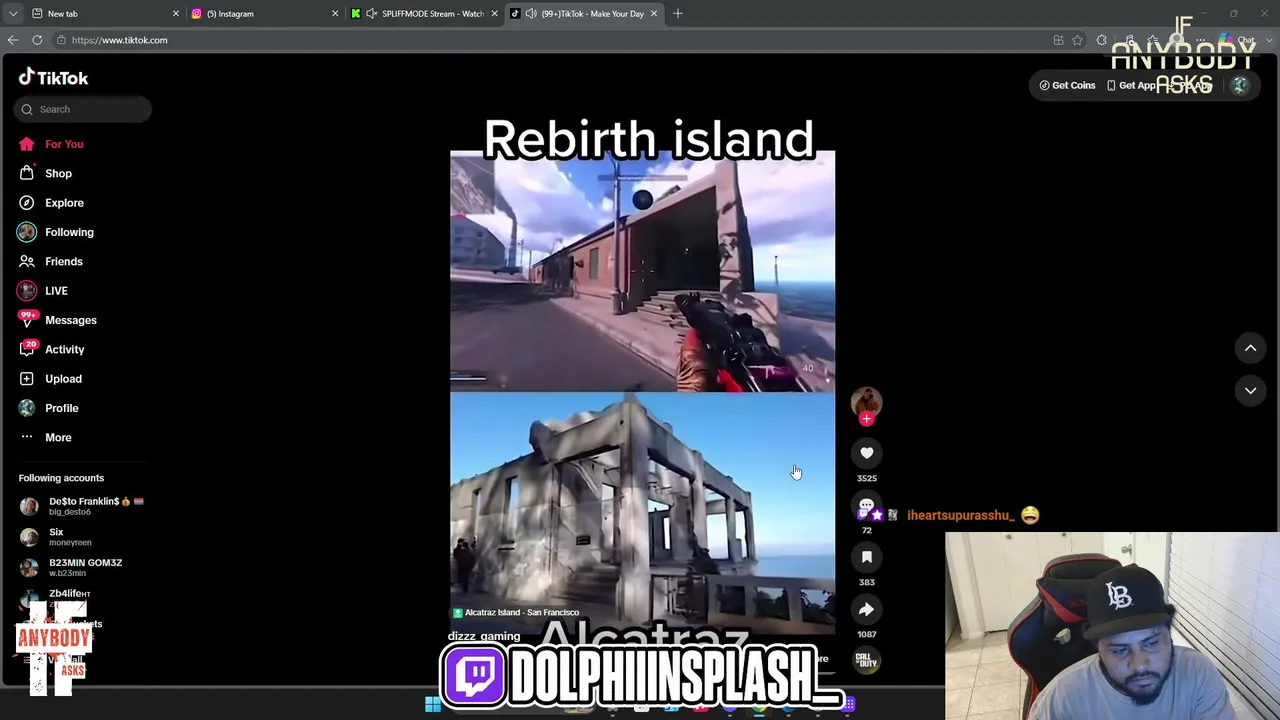Open the Following feed

(69, 232)
